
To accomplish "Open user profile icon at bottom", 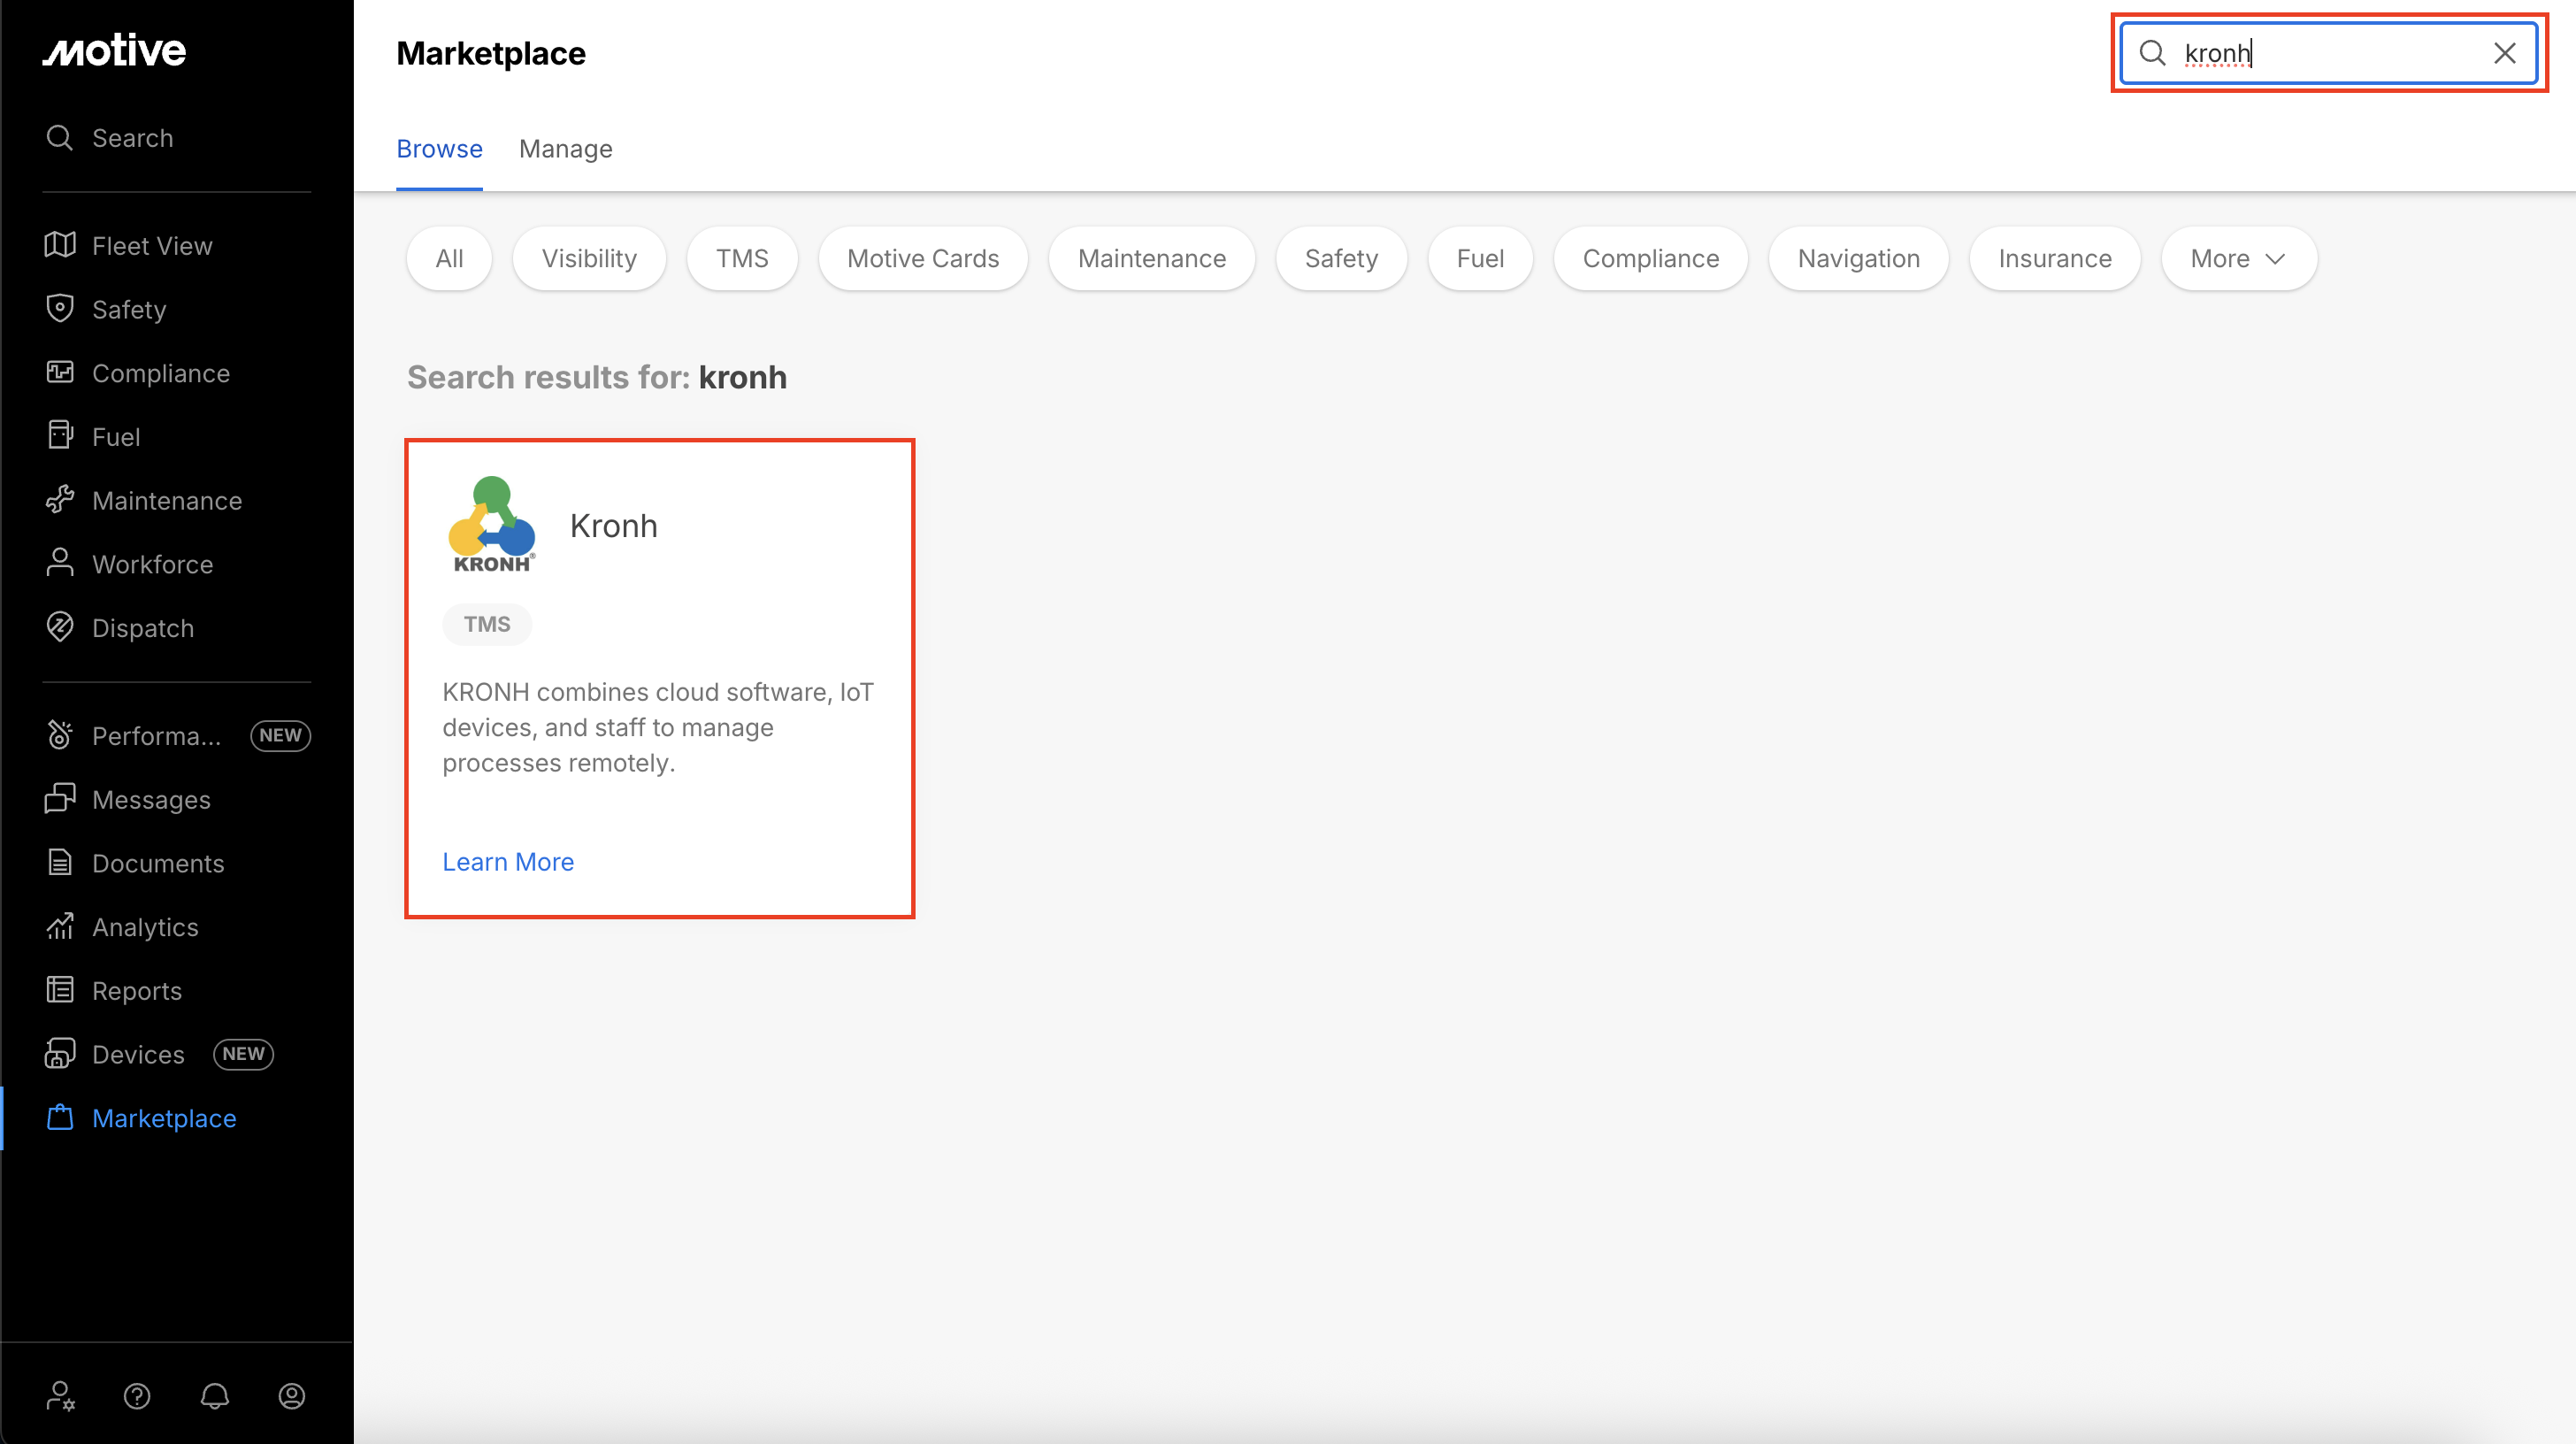I will [291, 1396].
